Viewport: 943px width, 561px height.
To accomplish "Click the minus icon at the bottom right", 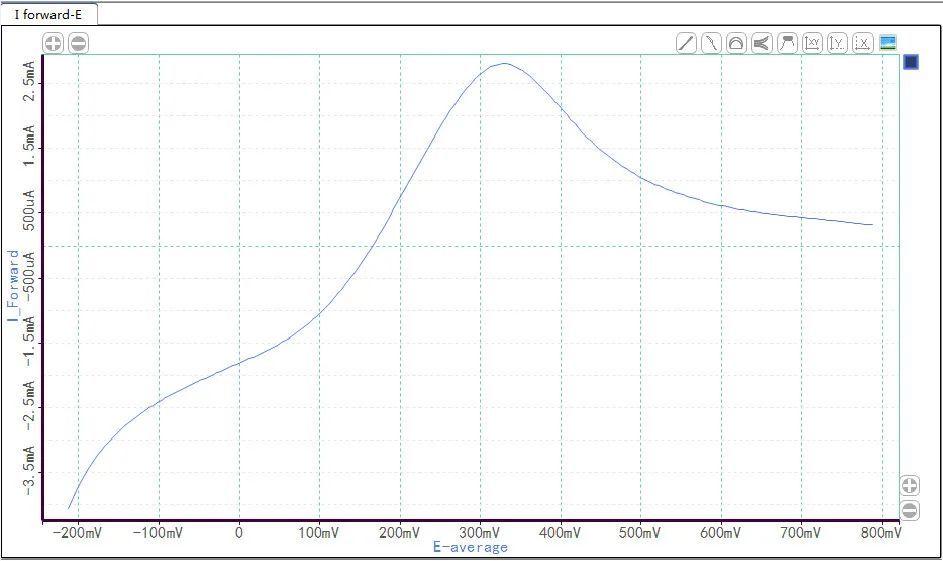I will click(x=910, y=510).
